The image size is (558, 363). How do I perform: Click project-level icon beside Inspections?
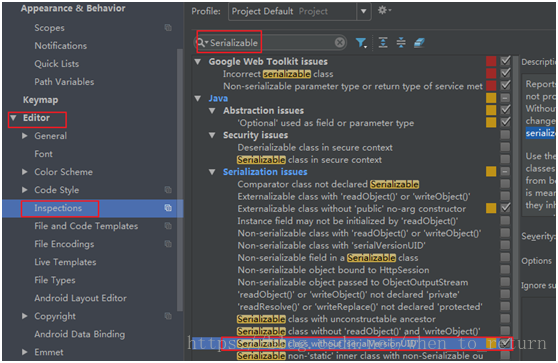point(168,208)
